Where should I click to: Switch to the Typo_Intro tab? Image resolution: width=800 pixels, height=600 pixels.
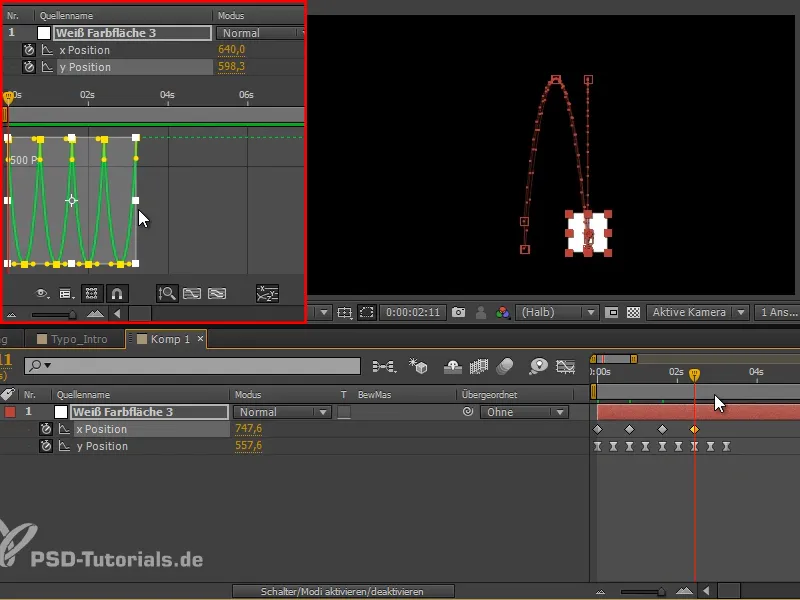[x=72, y=339]
